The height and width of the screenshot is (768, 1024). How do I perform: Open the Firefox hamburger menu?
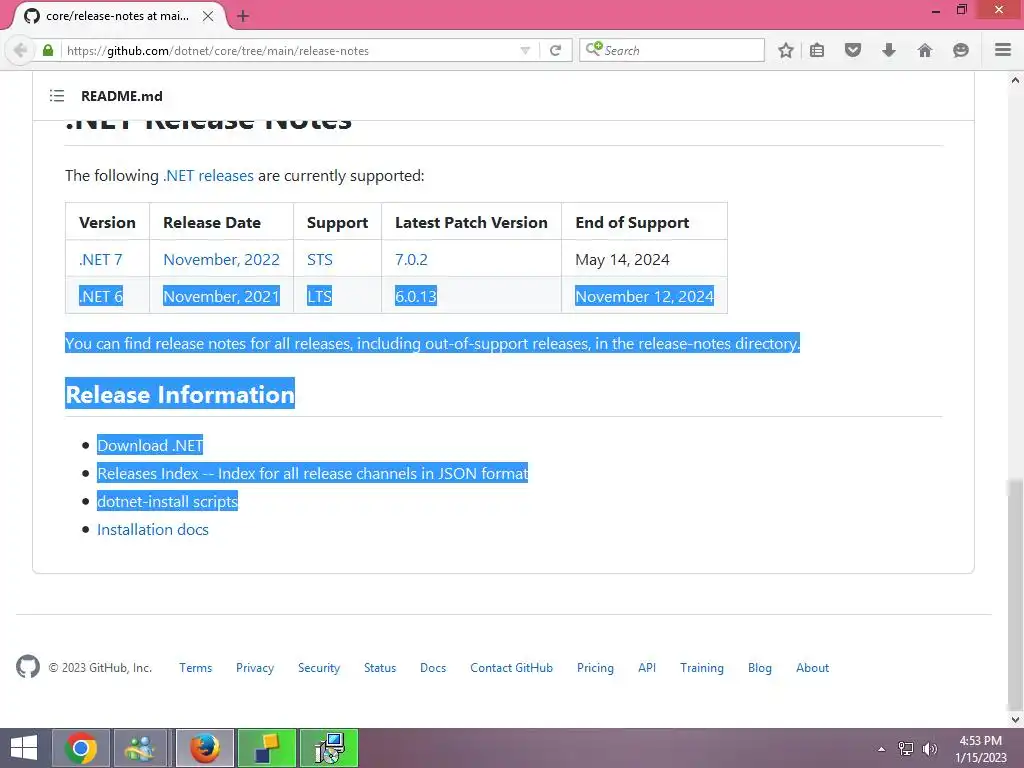coord(1003,50)
